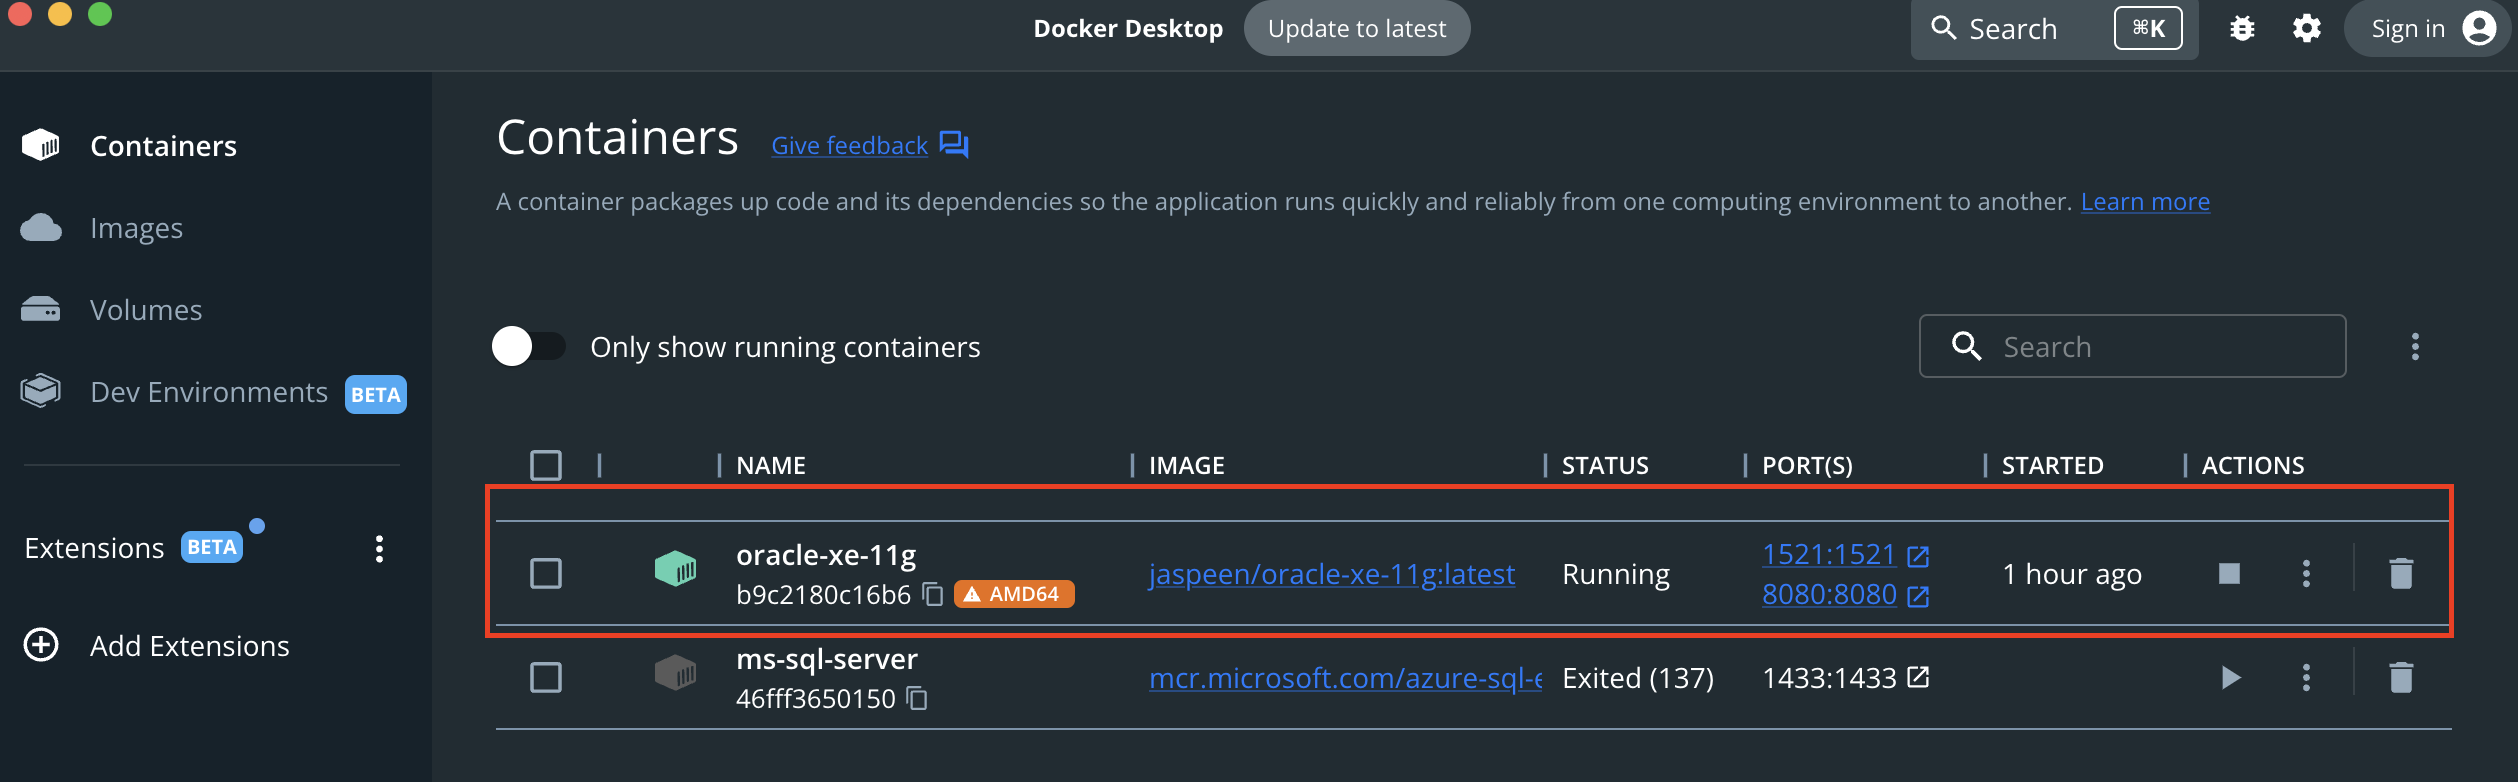Viewport: 2518px width, 782px height.
Task: Check the select-all header checkbox
Action: pos(546,465)
